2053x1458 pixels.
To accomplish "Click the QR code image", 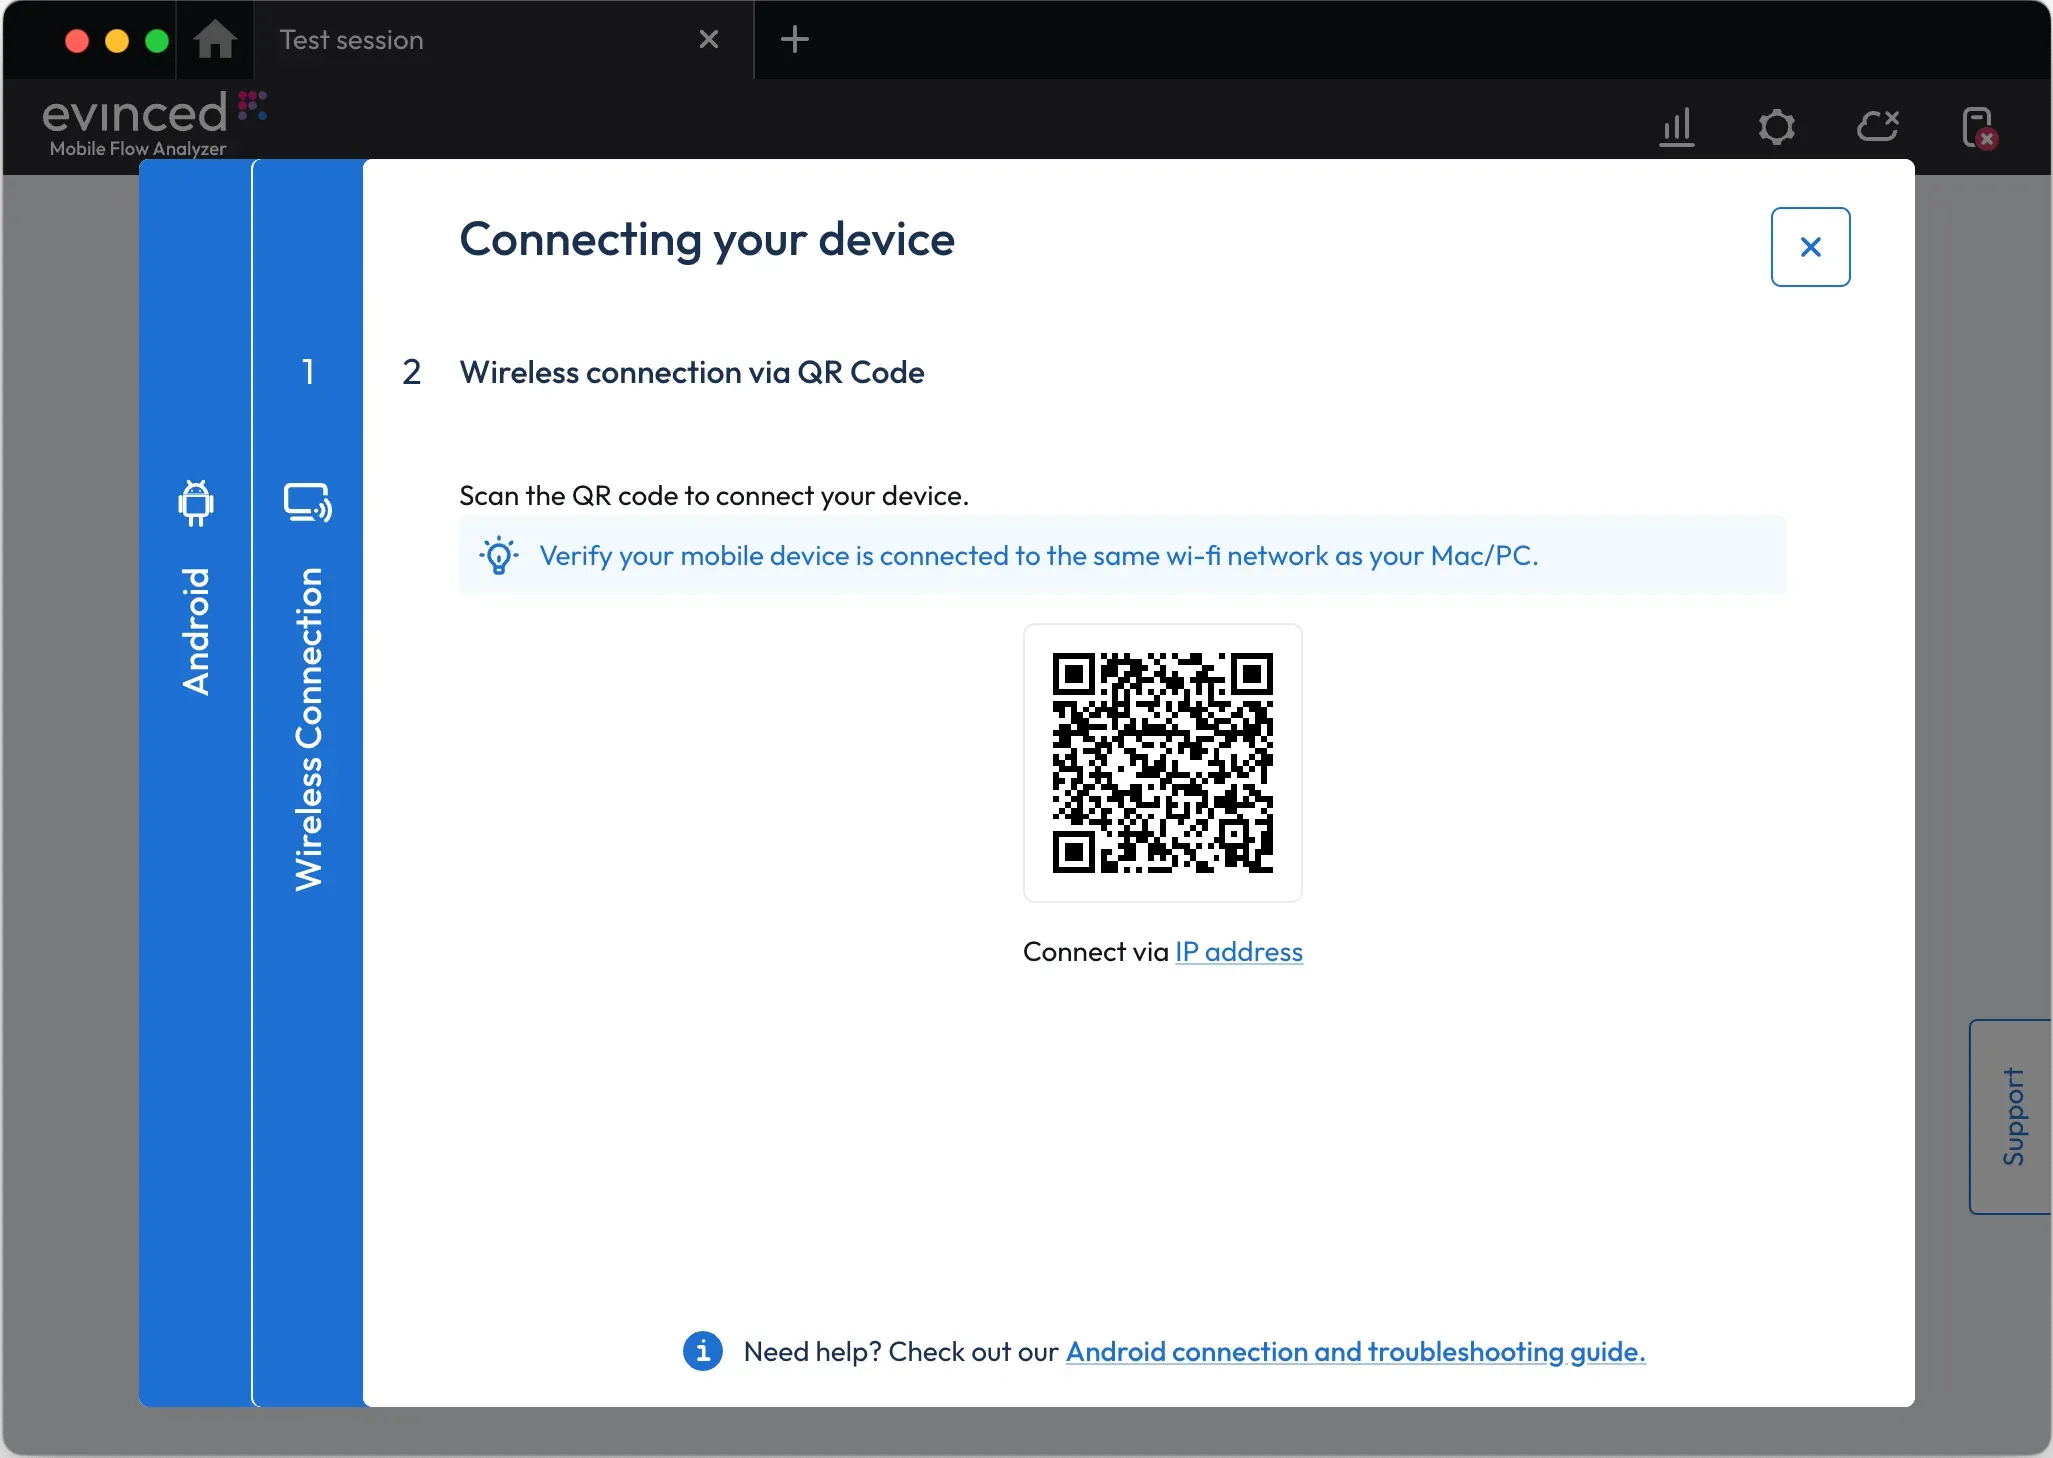I will click(x=1163, y=763).
